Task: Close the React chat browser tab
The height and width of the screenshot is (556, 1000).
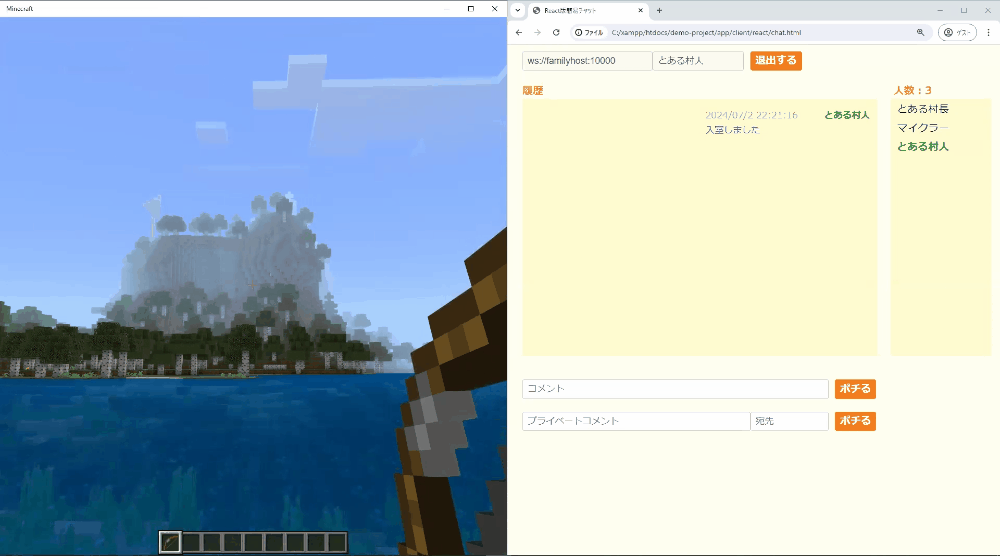Action: pyautogui.click(x=640, y=10)
